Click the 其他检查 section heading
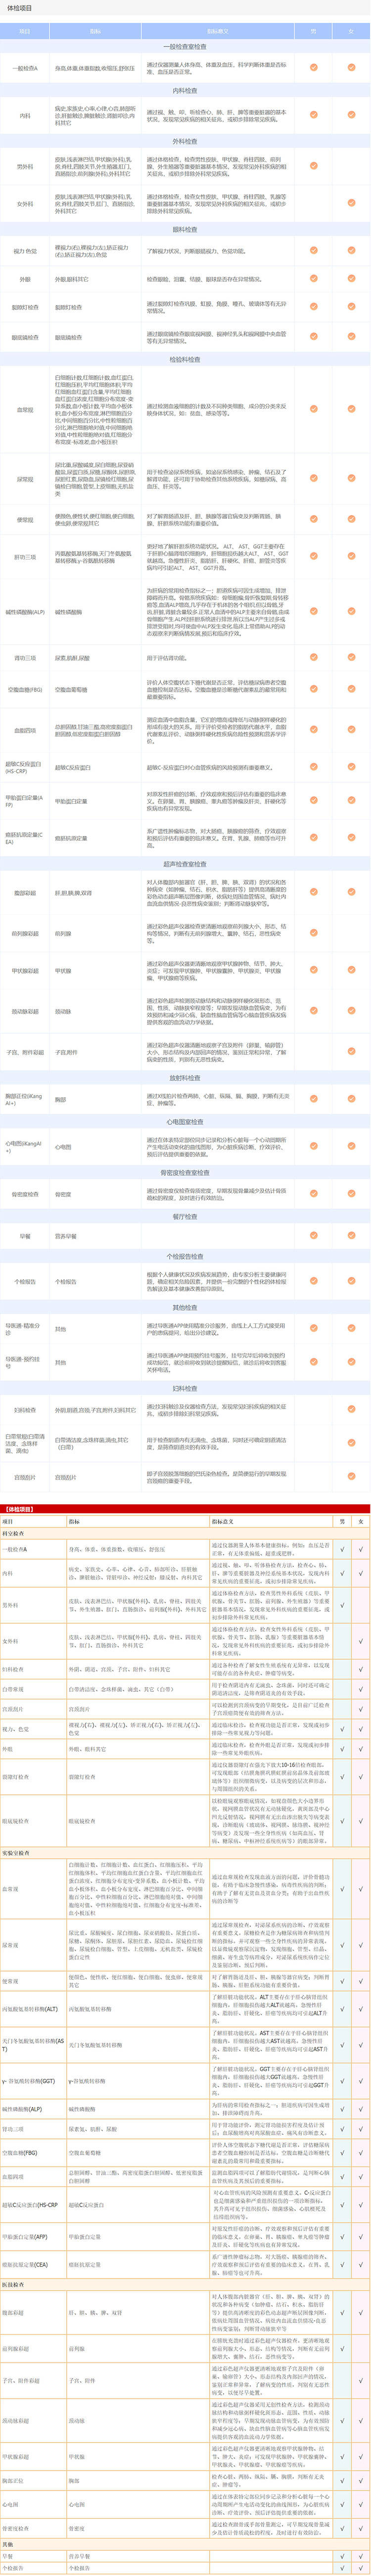This screenshot has height=2576, width=371. point(185,1307)
